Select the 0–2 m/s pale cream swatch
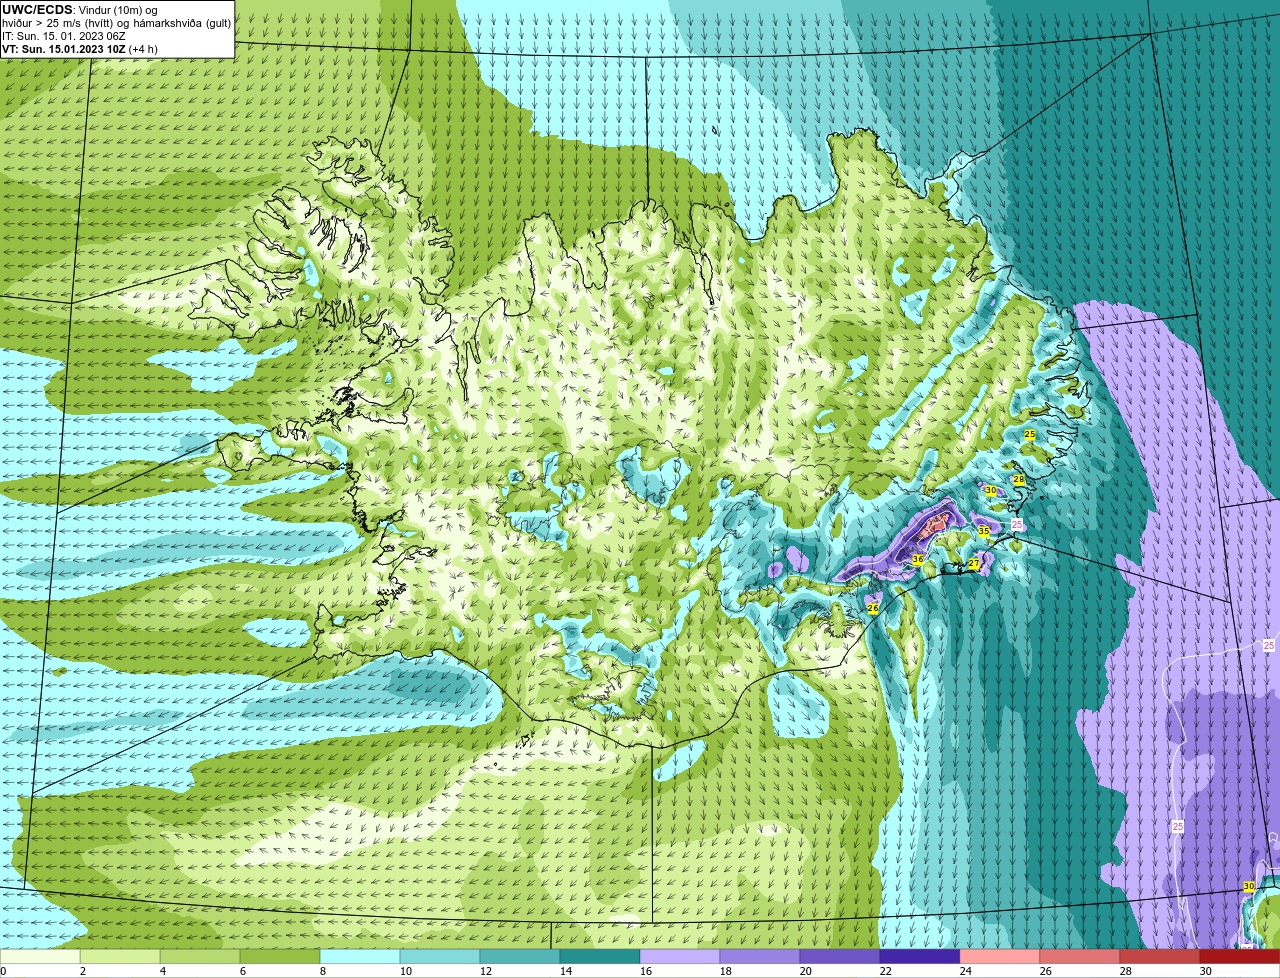 [40, 957]
